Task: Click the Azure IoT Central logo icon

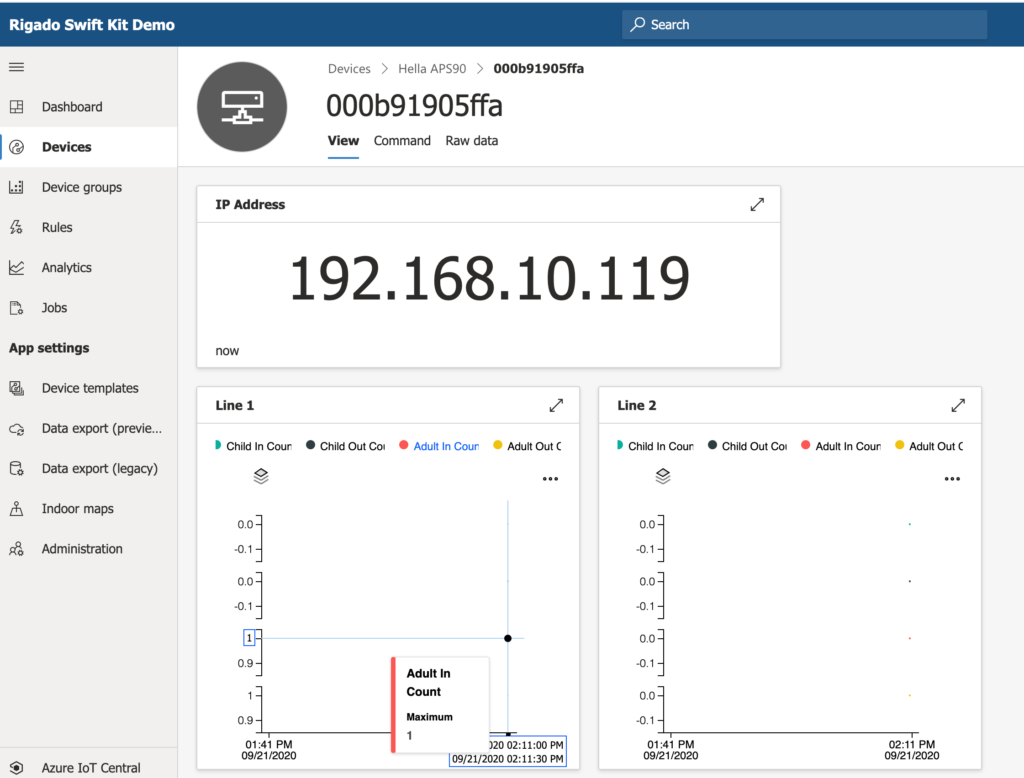Action: (16, 768)
